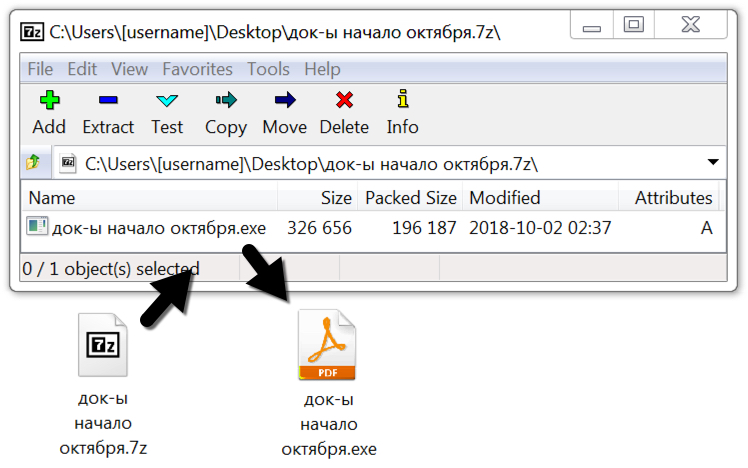Select the Copy toolbar icon
This screenshot has width=748, height=468.
pos(226,100)
